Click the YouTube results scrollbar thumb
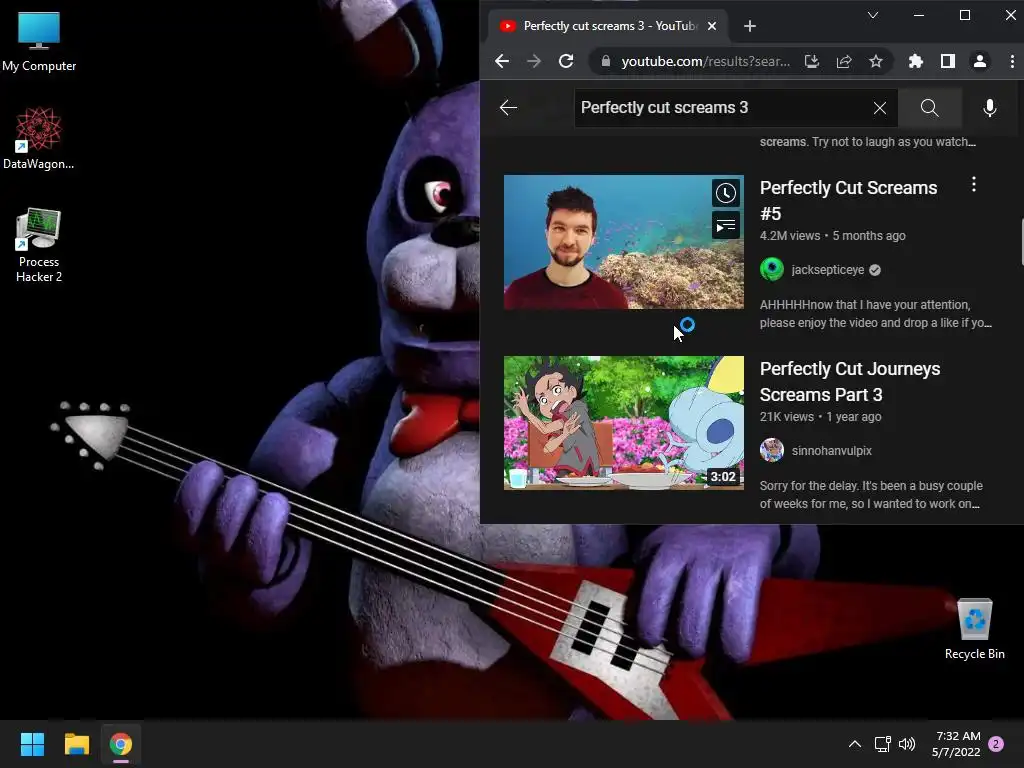The width and height of the screenshot is (1024, 768). coord(1021,243)
